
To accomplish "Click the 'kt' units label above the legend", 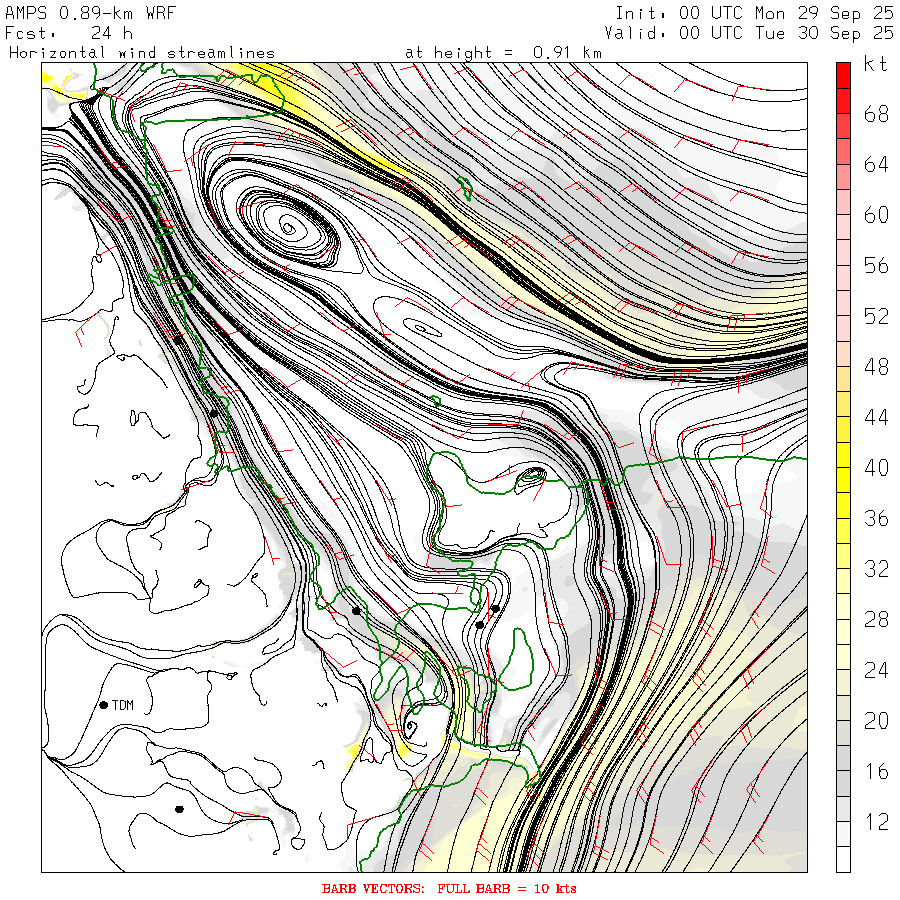I will [876, 64].
